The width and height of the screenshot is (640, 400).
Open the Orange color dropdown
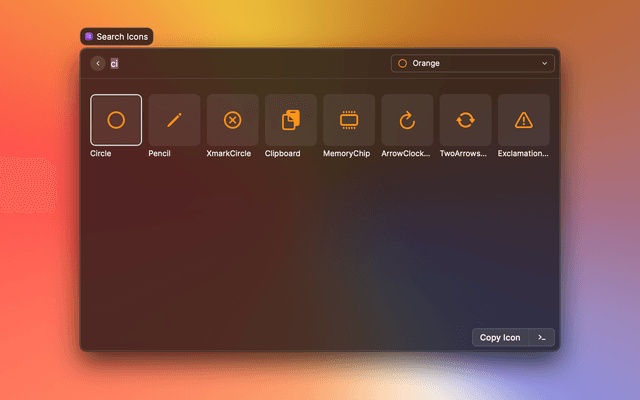point(472,63)
